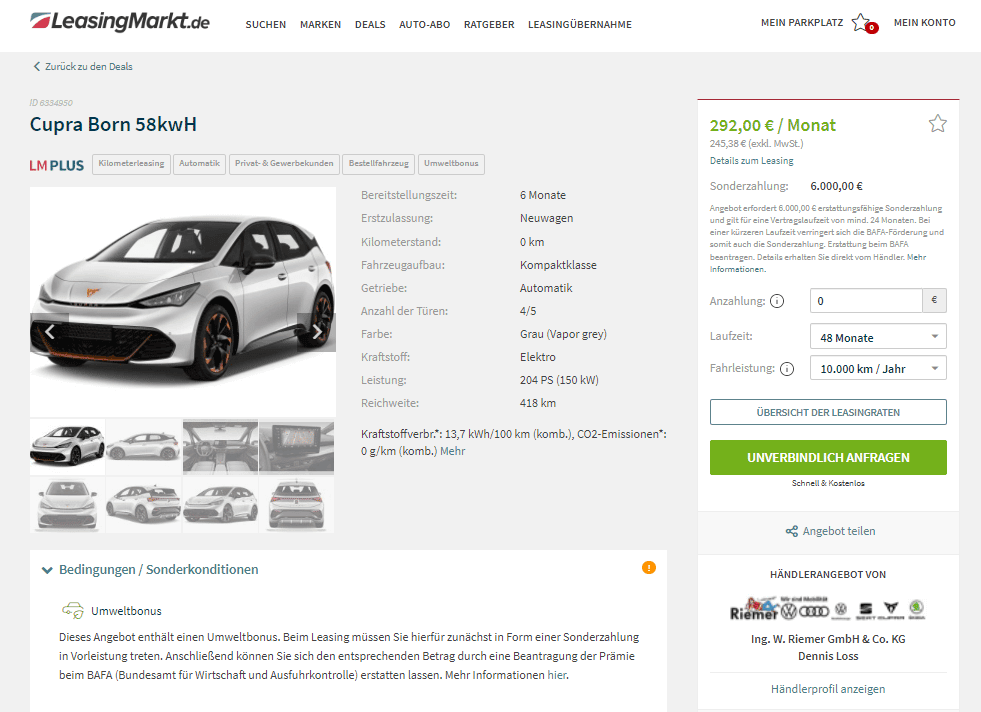
Task: Click the Umweltbonus car icon
Action: (x=73, y=611)
